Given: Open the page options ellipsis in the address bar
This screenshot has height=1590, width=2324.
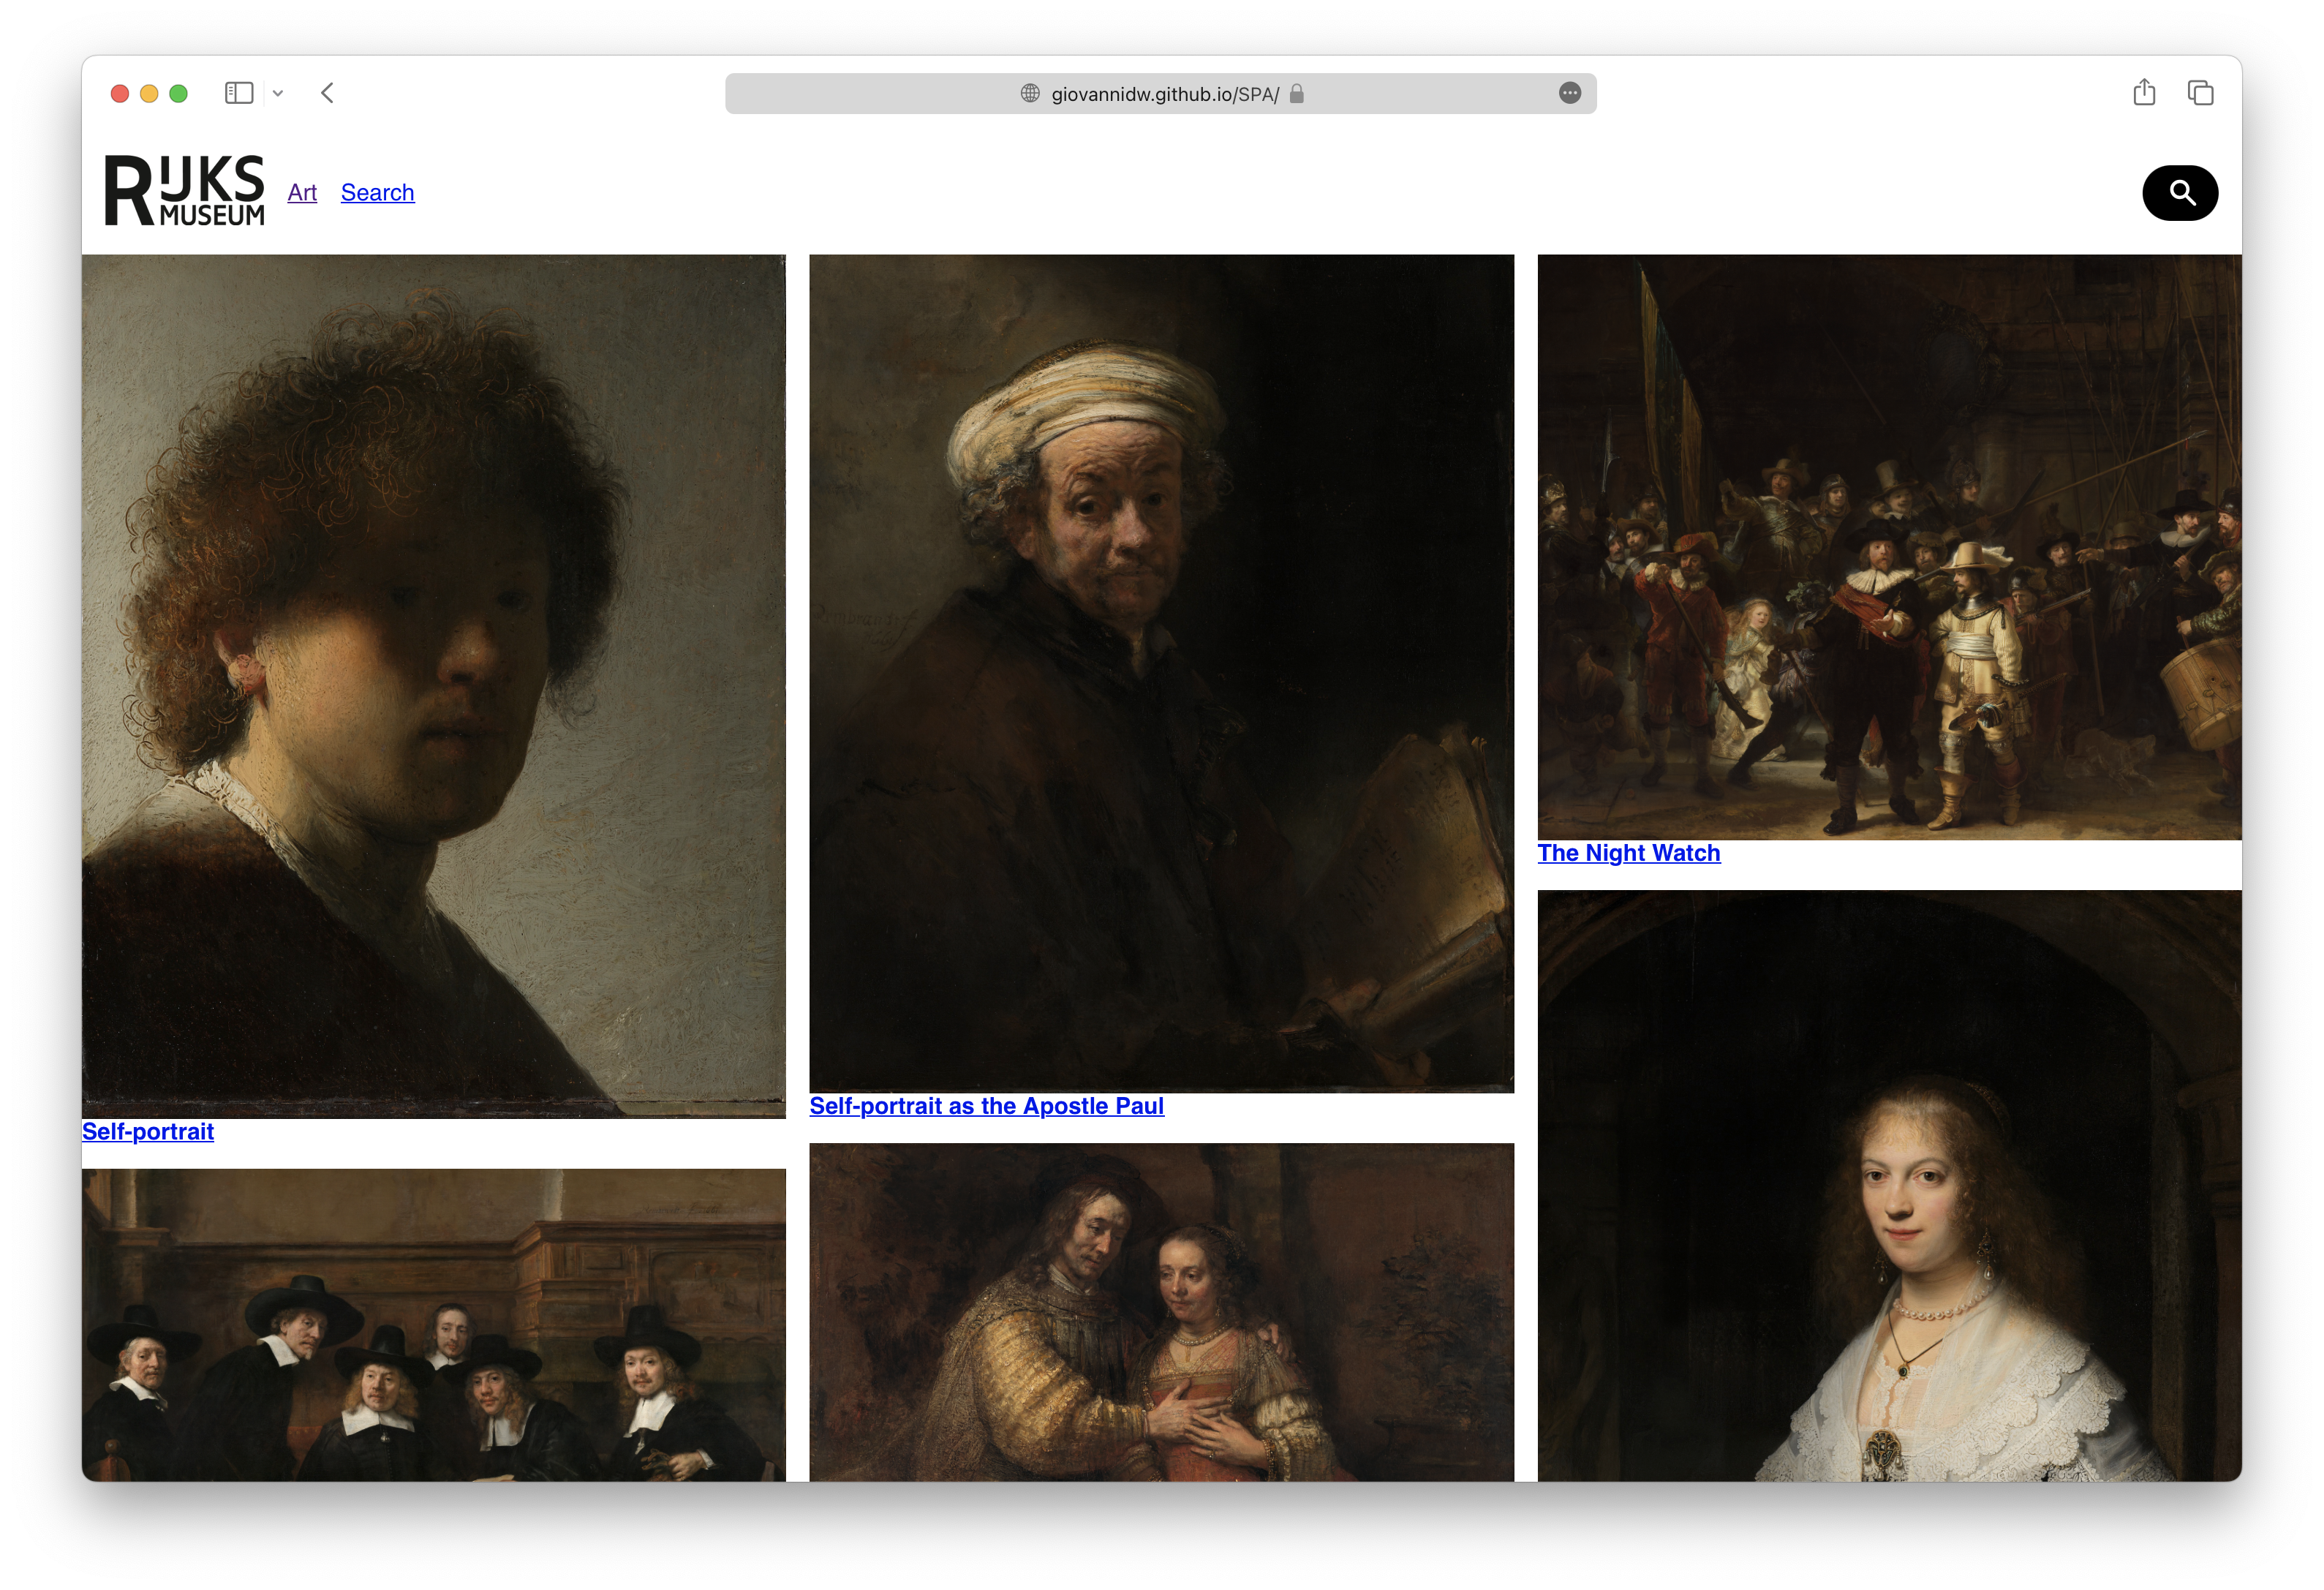Looking at the screenshot, I should coord(1569,93).
